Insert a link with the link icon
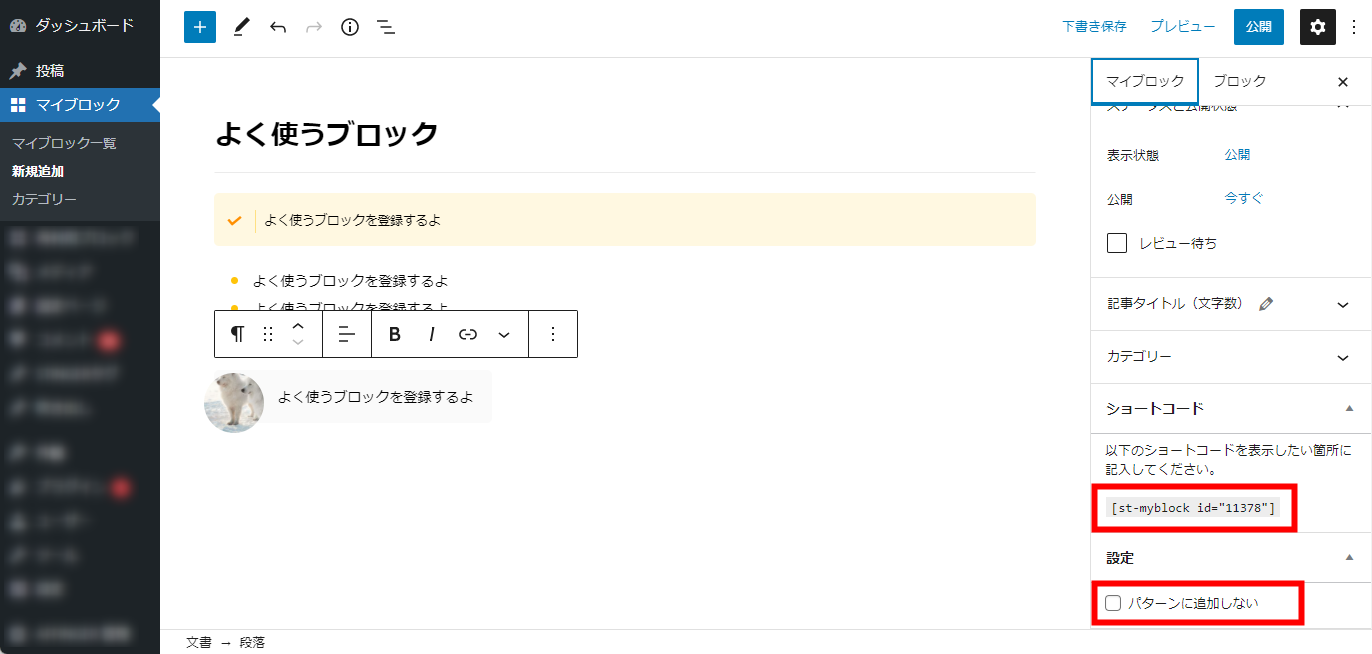1372x654 pixels. [x=468, y=334]
